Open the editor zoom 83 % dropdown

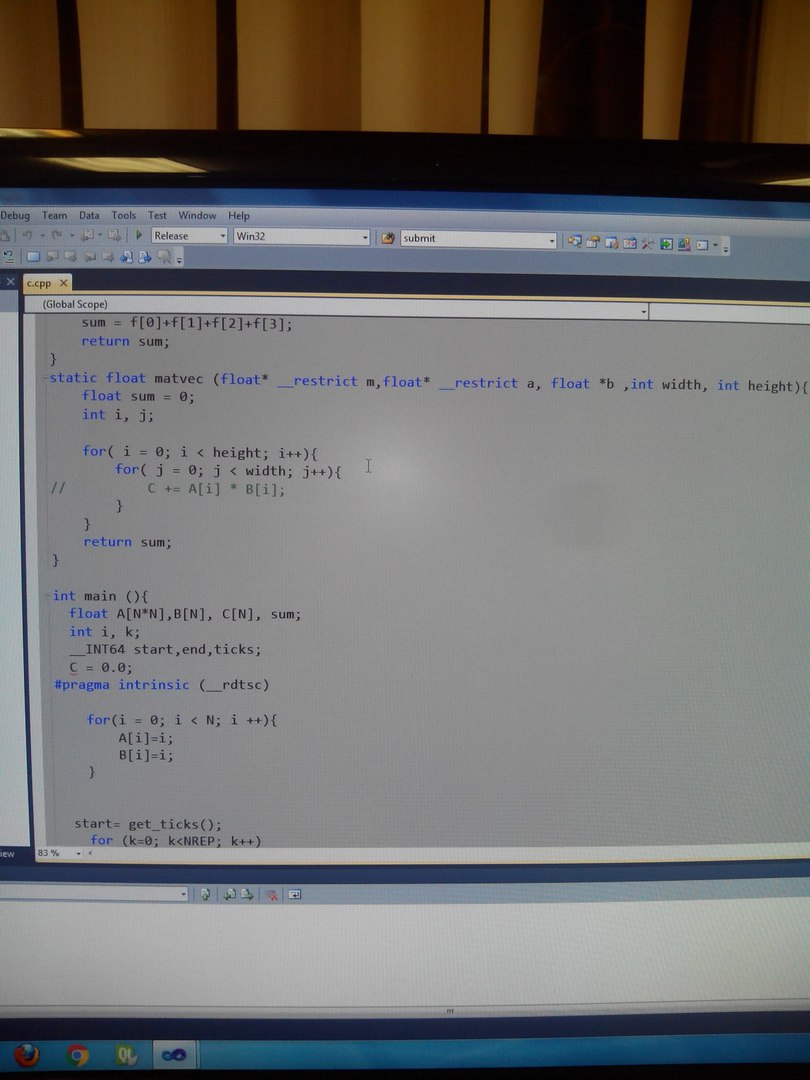(78, 853)
